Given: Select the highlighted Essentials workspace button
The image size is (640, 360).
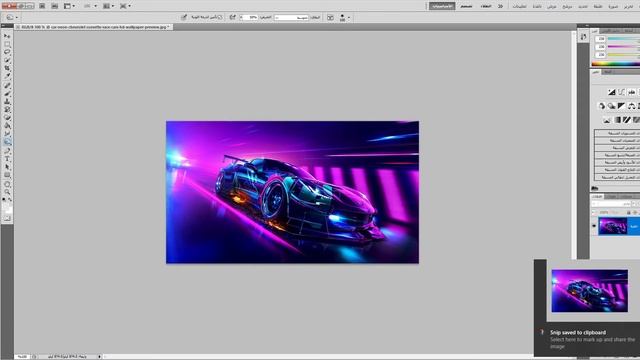Looking at the screenshot, I should tap(442, 6).
